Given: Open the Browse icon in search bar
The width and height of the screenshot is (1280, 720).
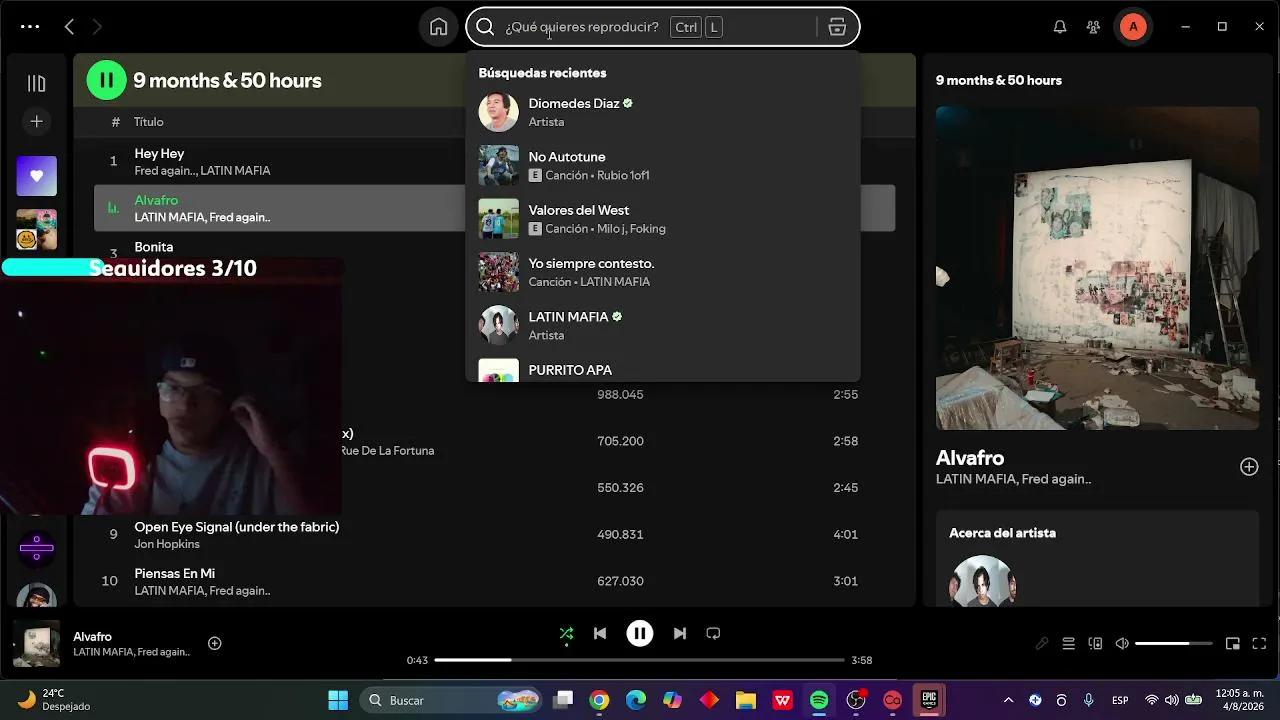Looking at the screenshot, I should 838,27.
